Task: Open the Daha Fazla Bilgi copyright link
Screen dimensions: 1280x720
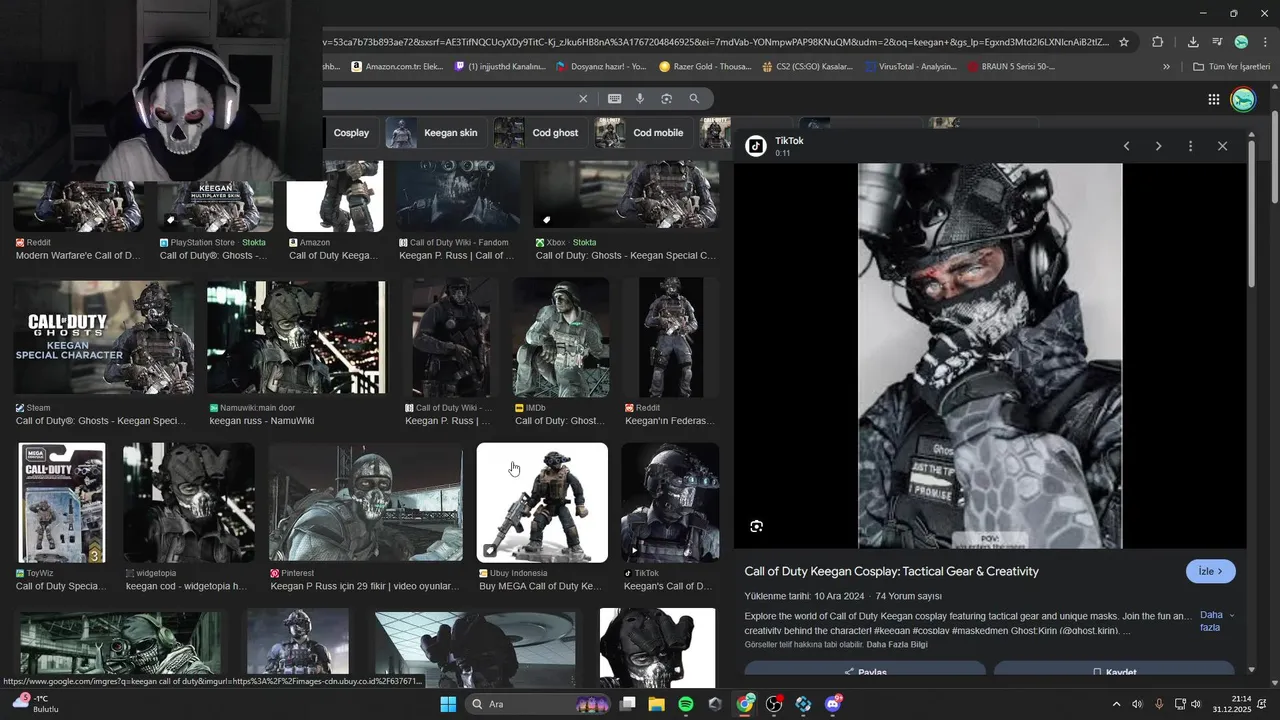Action: (x=897, y=645)
